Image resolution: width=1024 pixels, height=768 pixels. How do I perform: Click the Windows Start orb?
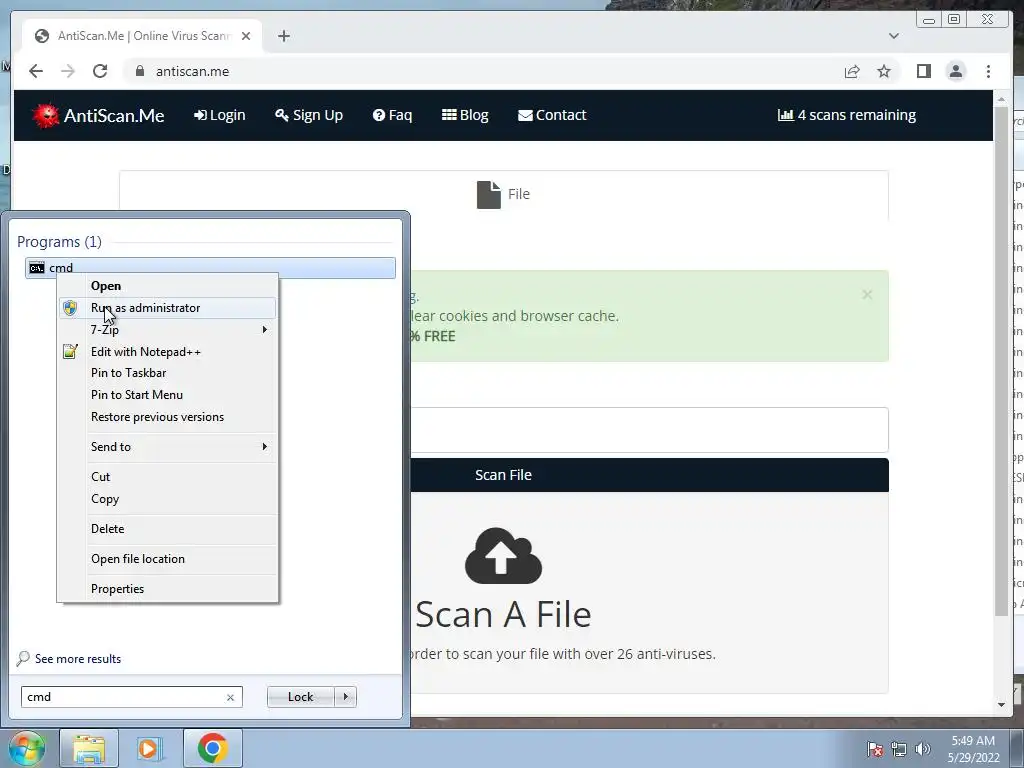click(27, 748)
